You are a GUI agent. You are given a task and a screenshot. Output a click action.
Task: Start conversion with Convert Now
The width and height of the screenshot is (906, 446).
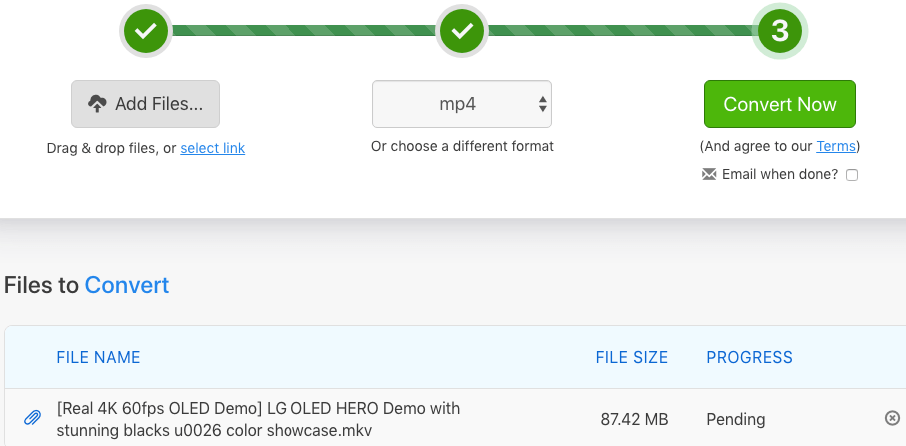tap(780, 104)
